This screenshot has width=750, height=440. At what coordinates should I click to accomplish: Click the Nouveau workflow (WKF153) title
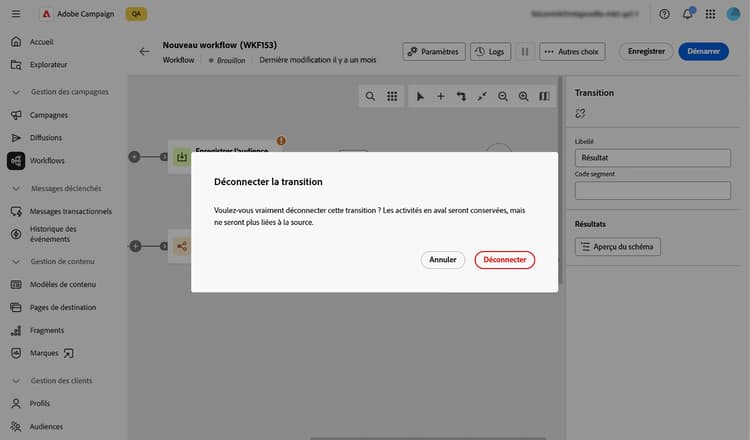point(220,45)
